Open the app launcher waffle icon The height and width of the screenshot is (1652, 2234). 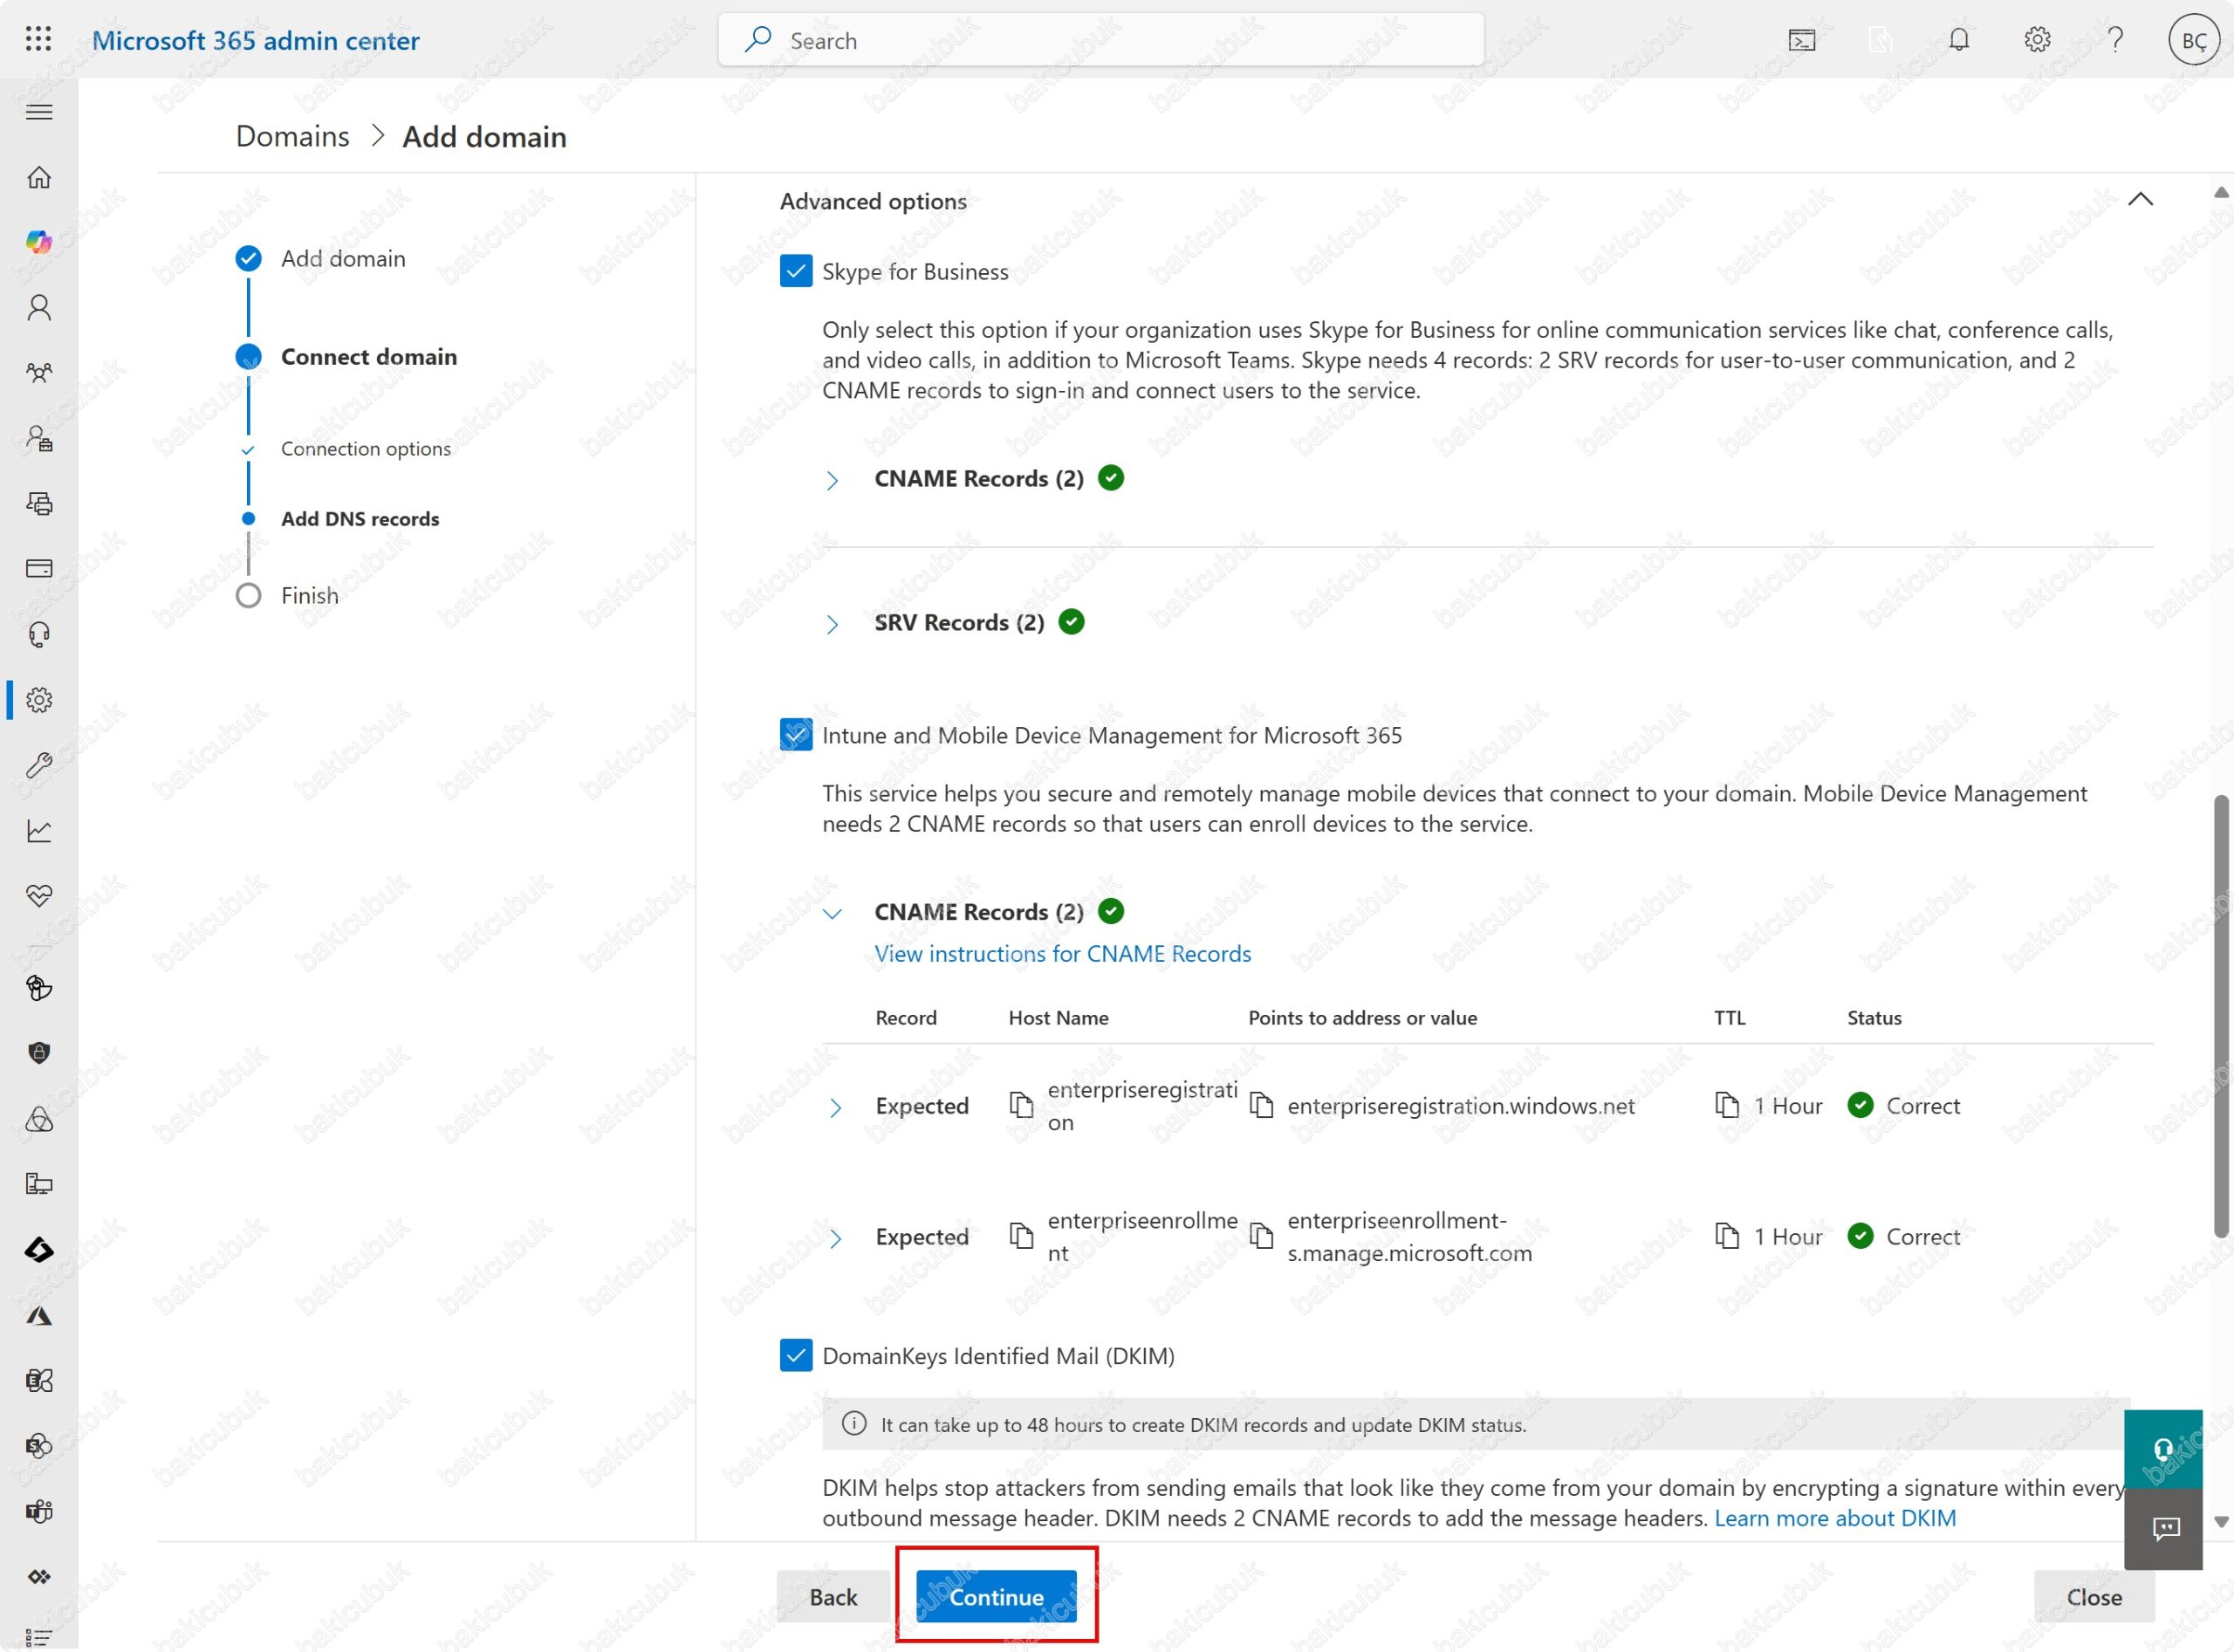38,39
